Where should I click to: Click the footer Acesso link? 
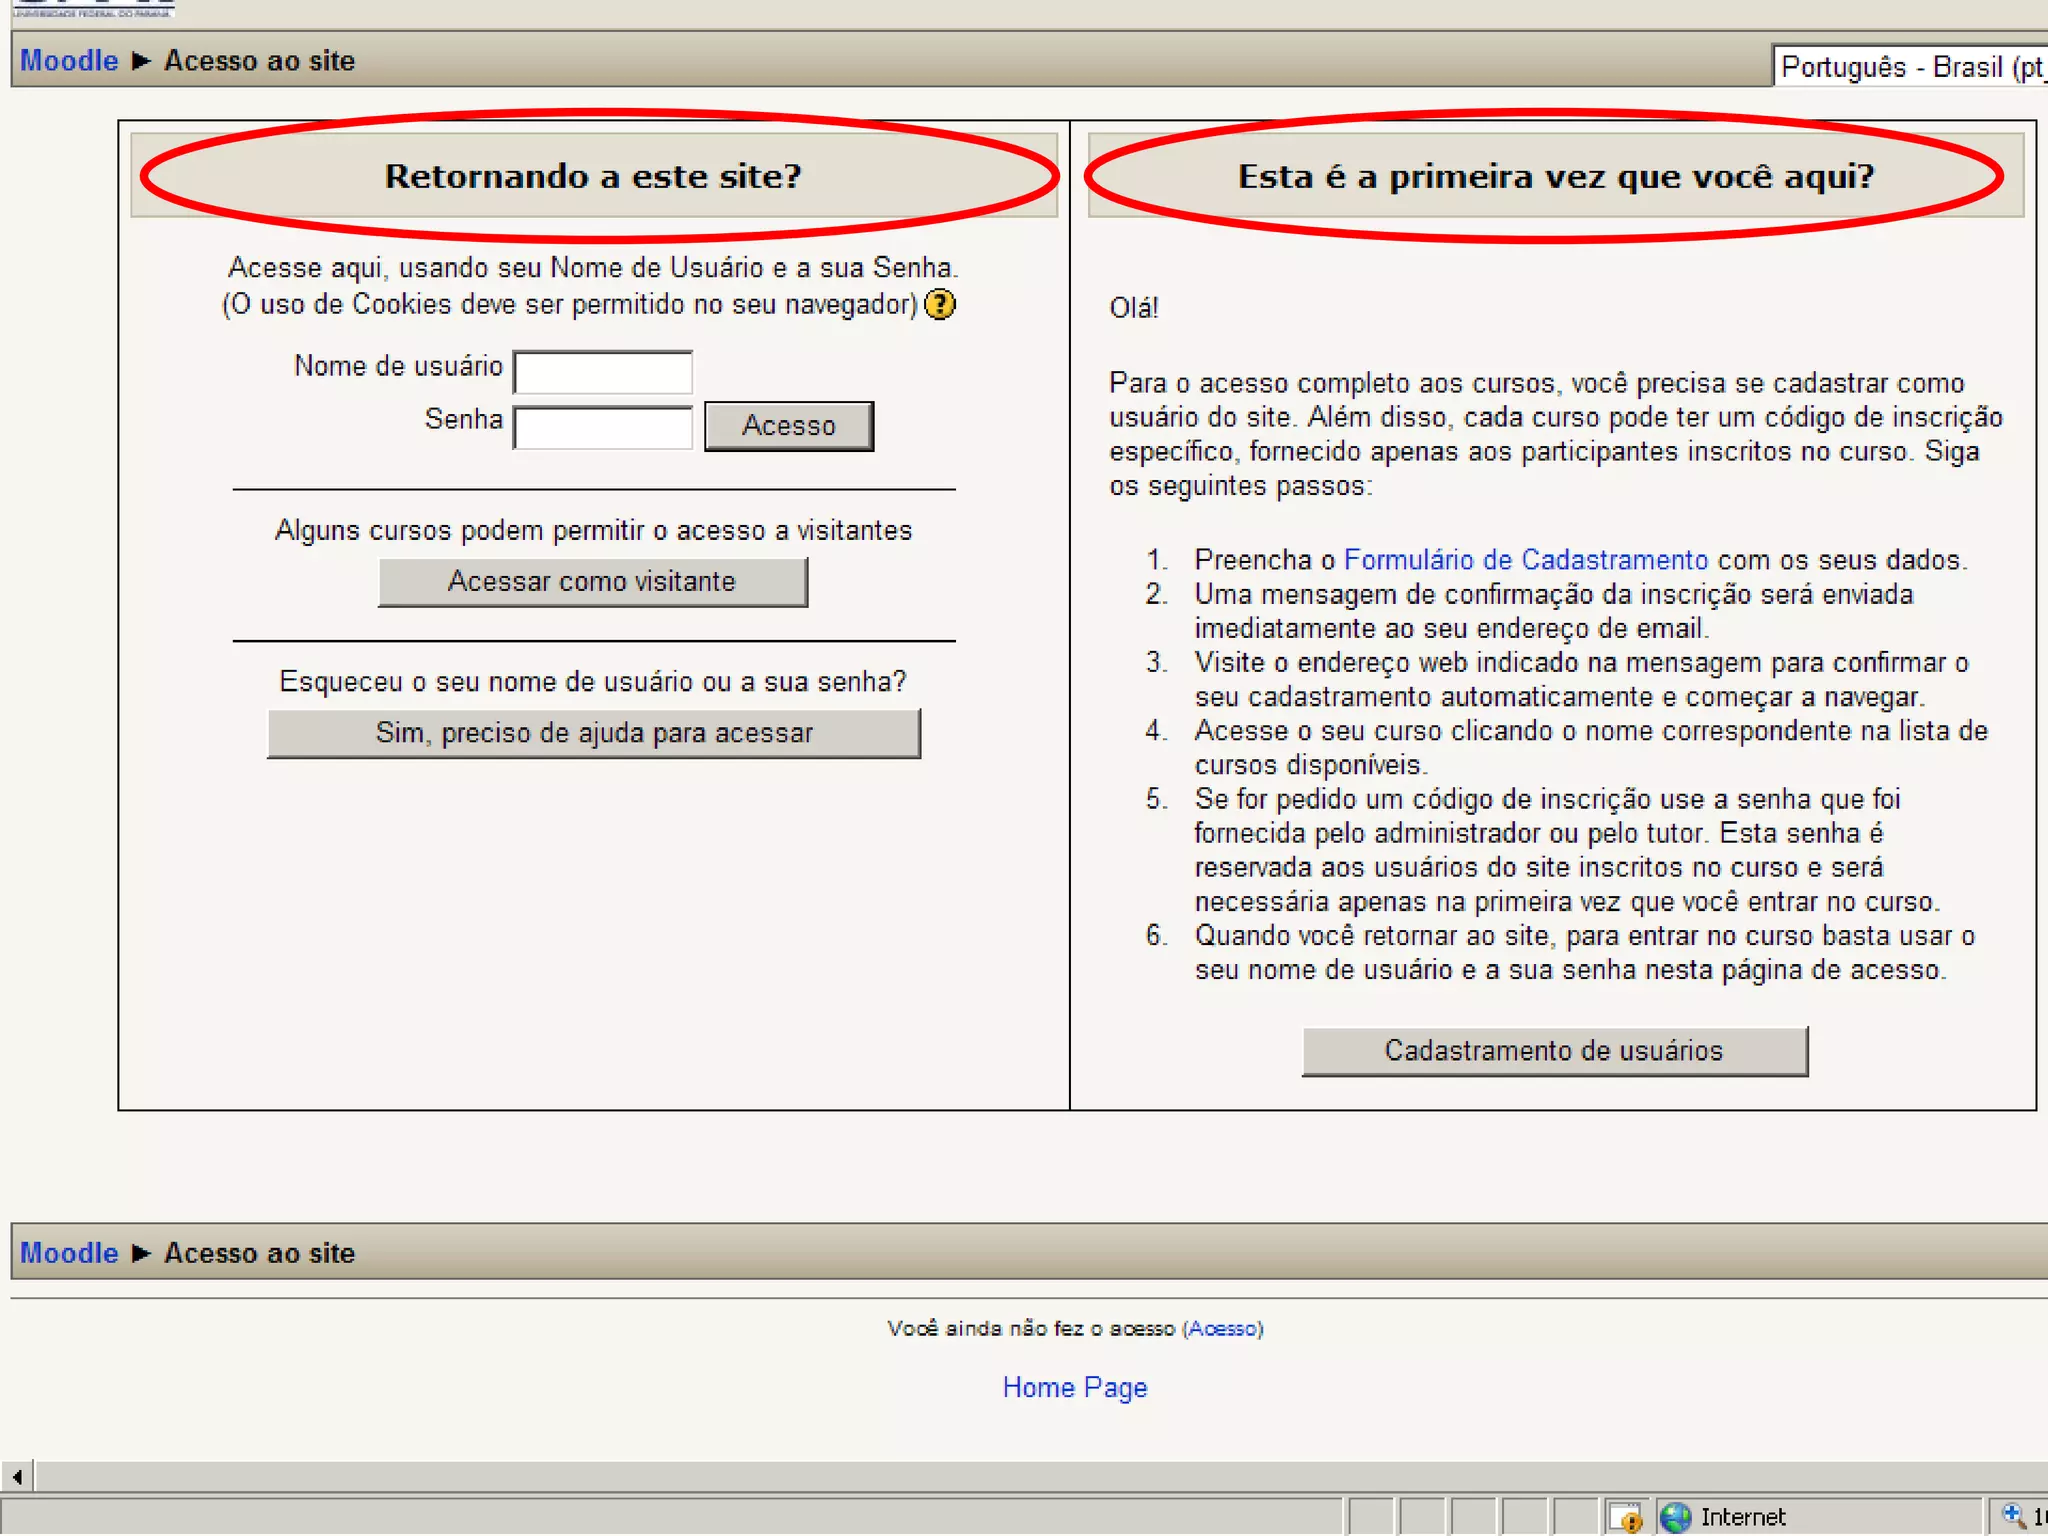tap(1223, 1329)
